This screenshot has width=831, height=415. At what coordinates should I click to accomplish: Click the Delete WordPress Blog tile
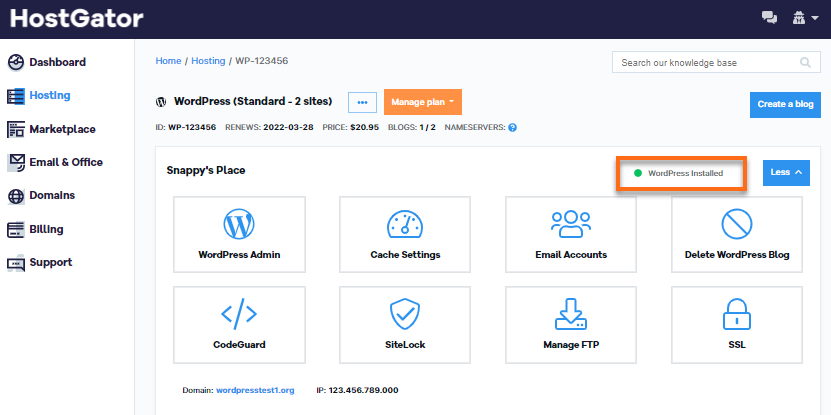coord(737,234)
